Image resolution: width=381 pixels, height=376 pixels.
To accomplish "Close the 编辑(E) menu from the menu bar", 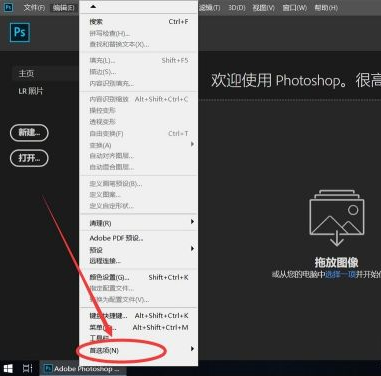I will tap(64, 7).
